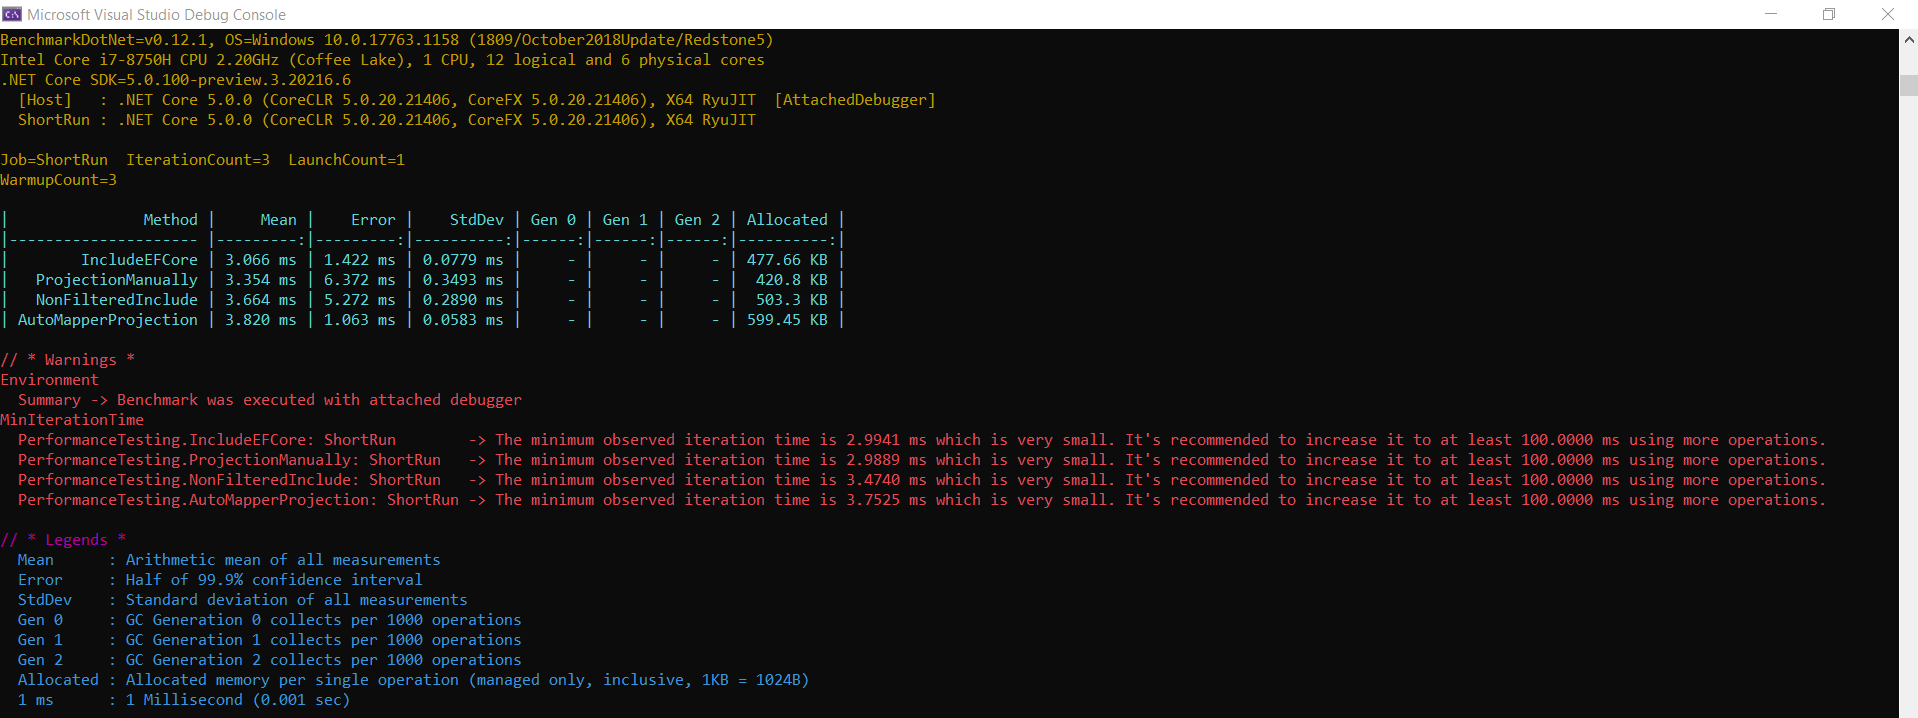
Task: Click the '[AttachedDebugger]' tag on Host line
Action: pyautogui.click(x=855, y=100)
